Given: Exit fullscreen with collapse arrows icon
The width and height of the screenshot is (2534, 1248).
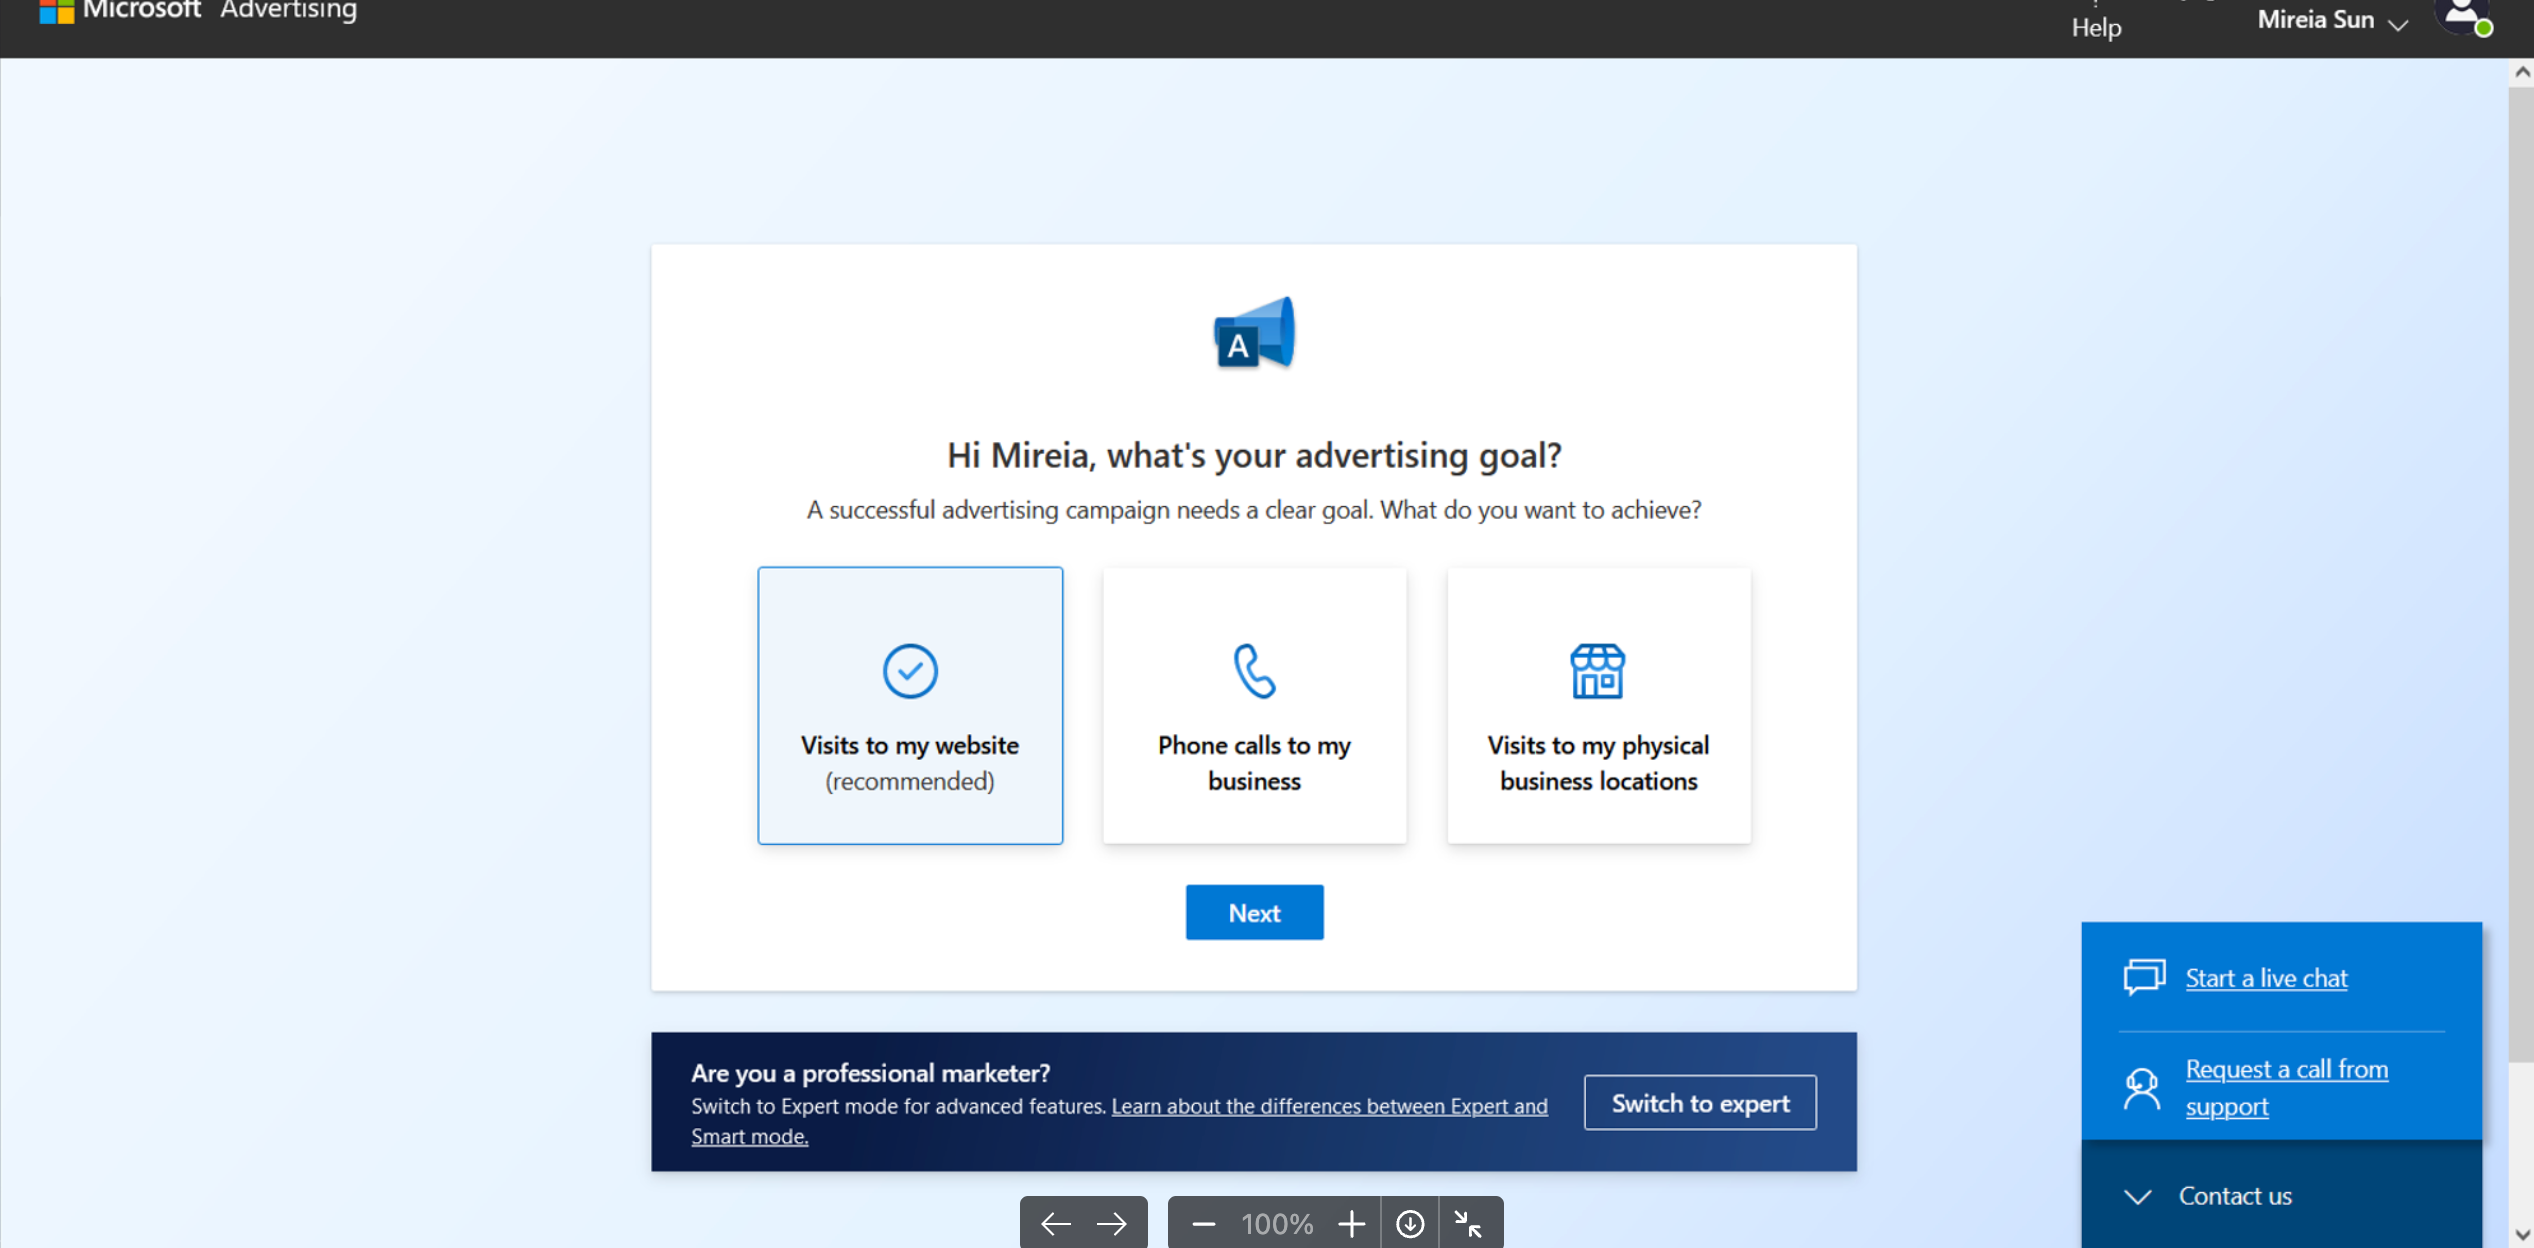Looking at the screenshot, I should coord(1468,1223).
